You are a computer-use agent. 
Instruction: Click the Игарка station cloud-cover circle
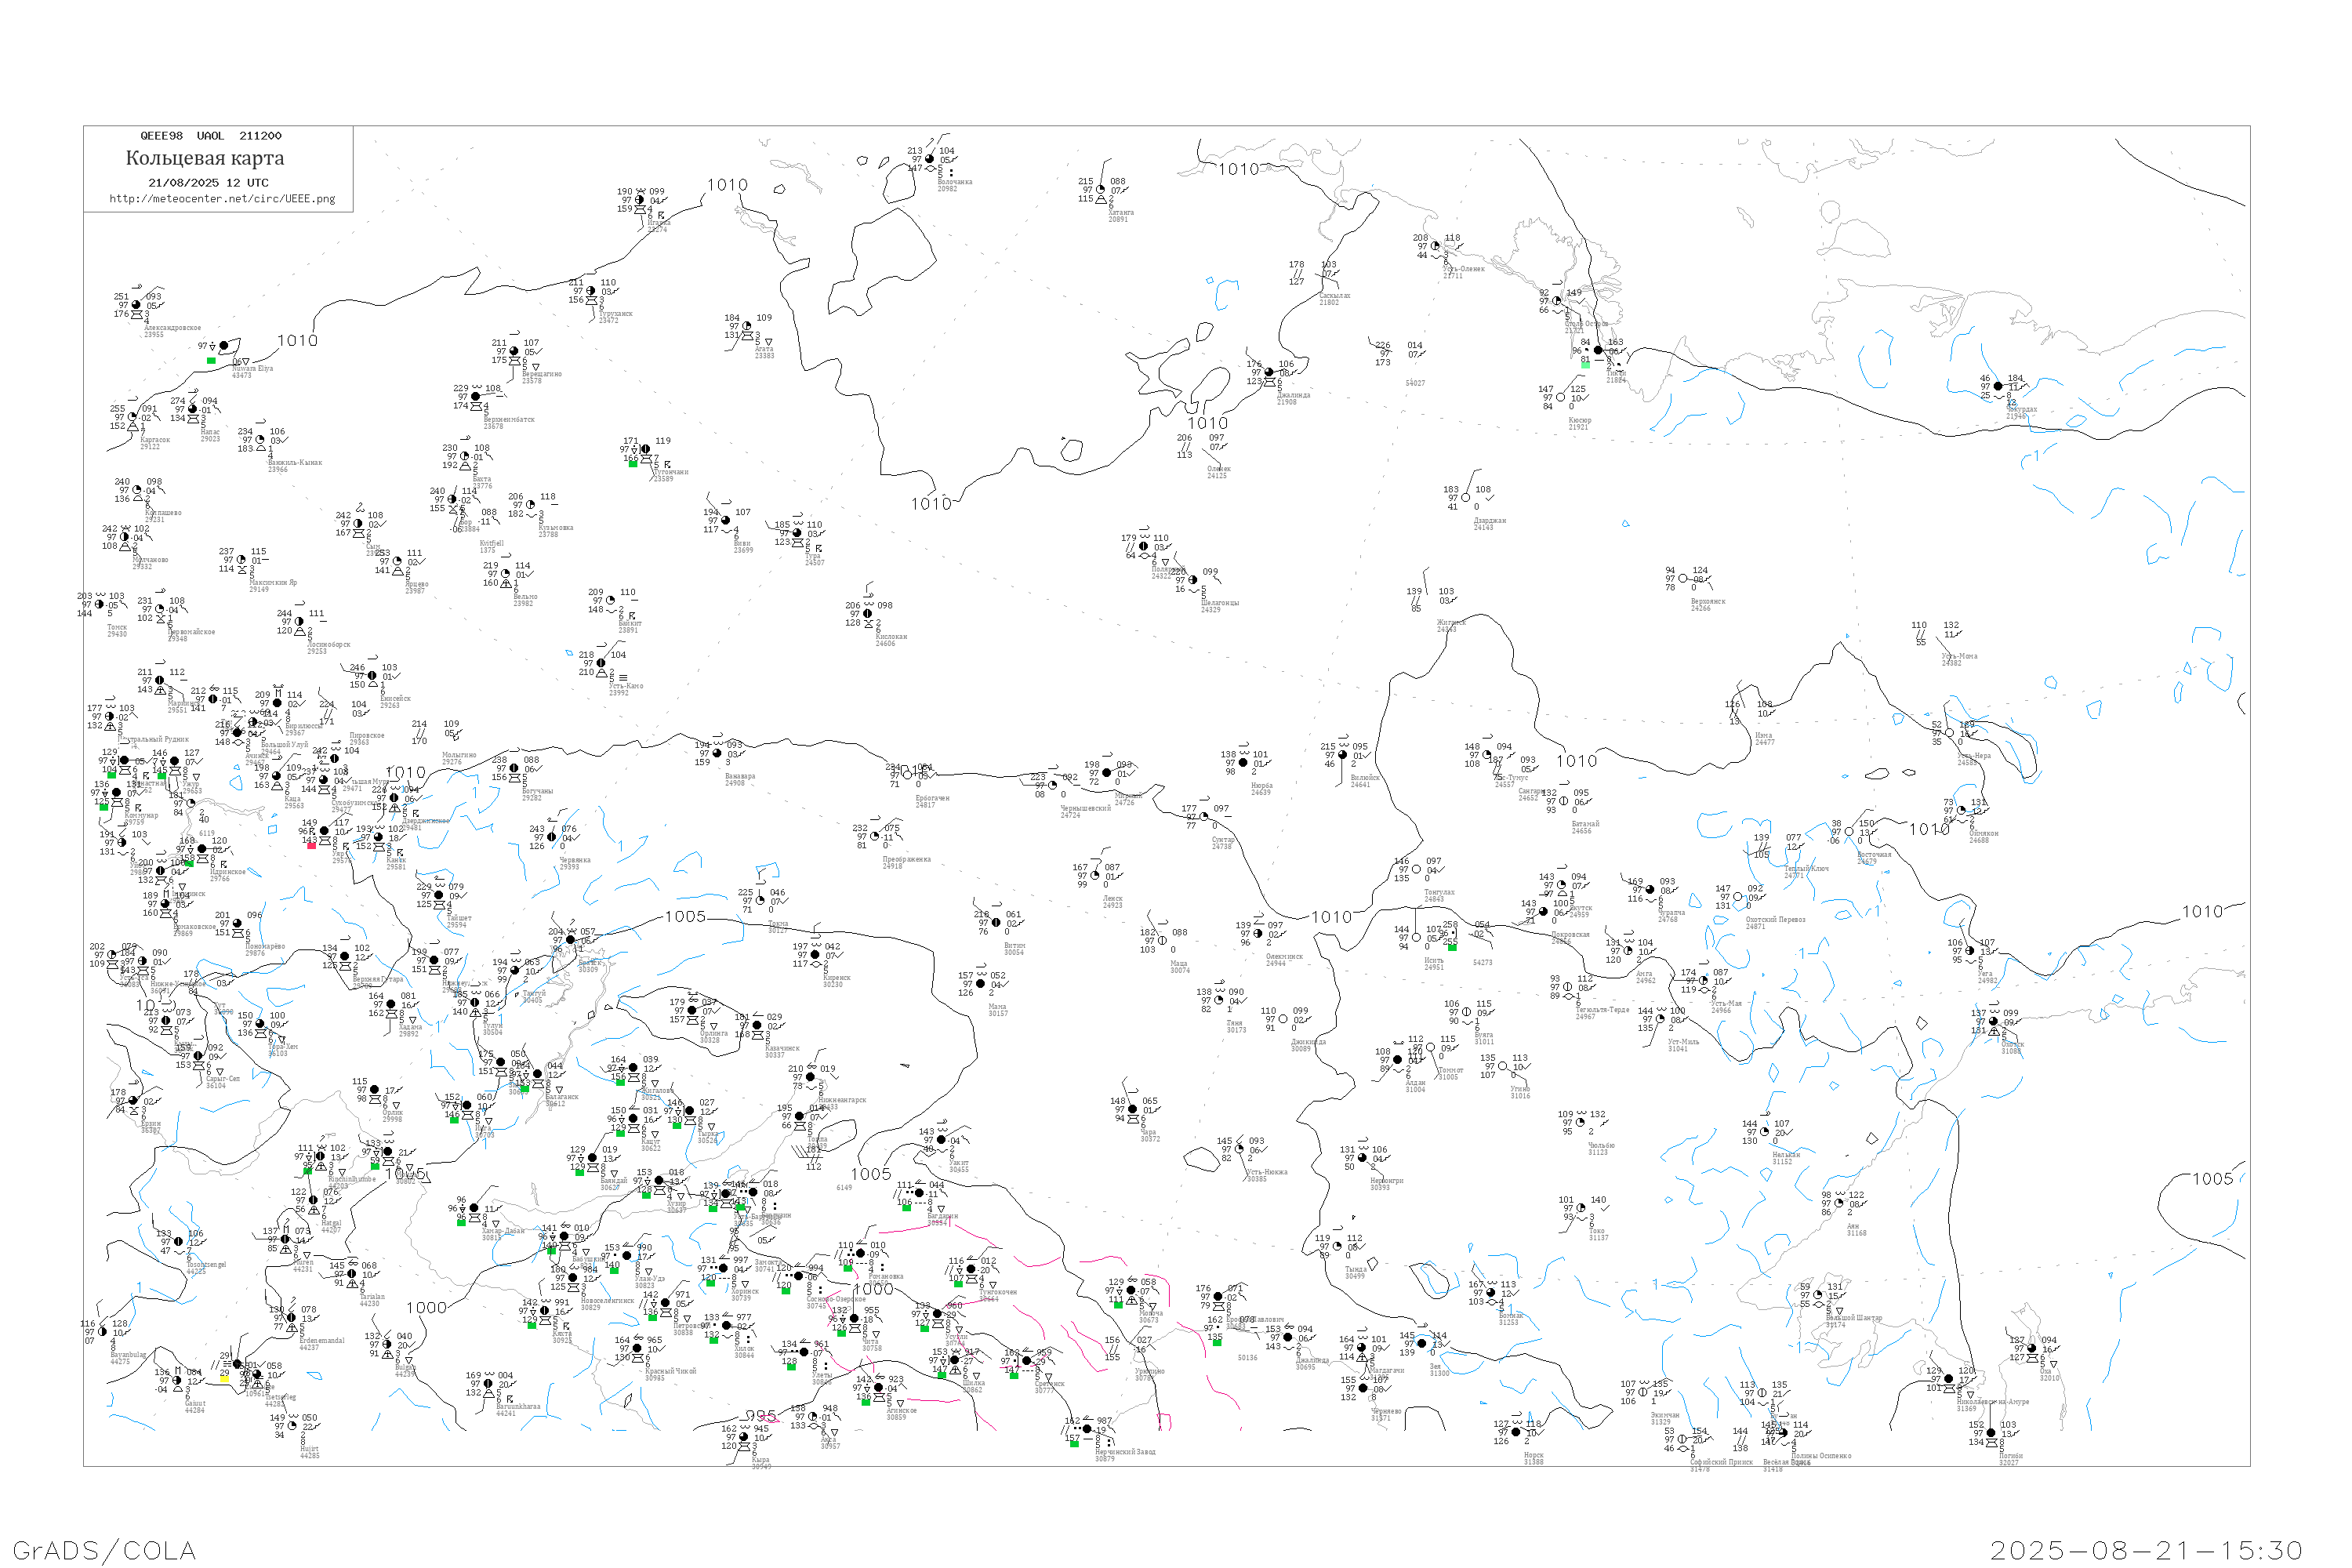point(640,200)
